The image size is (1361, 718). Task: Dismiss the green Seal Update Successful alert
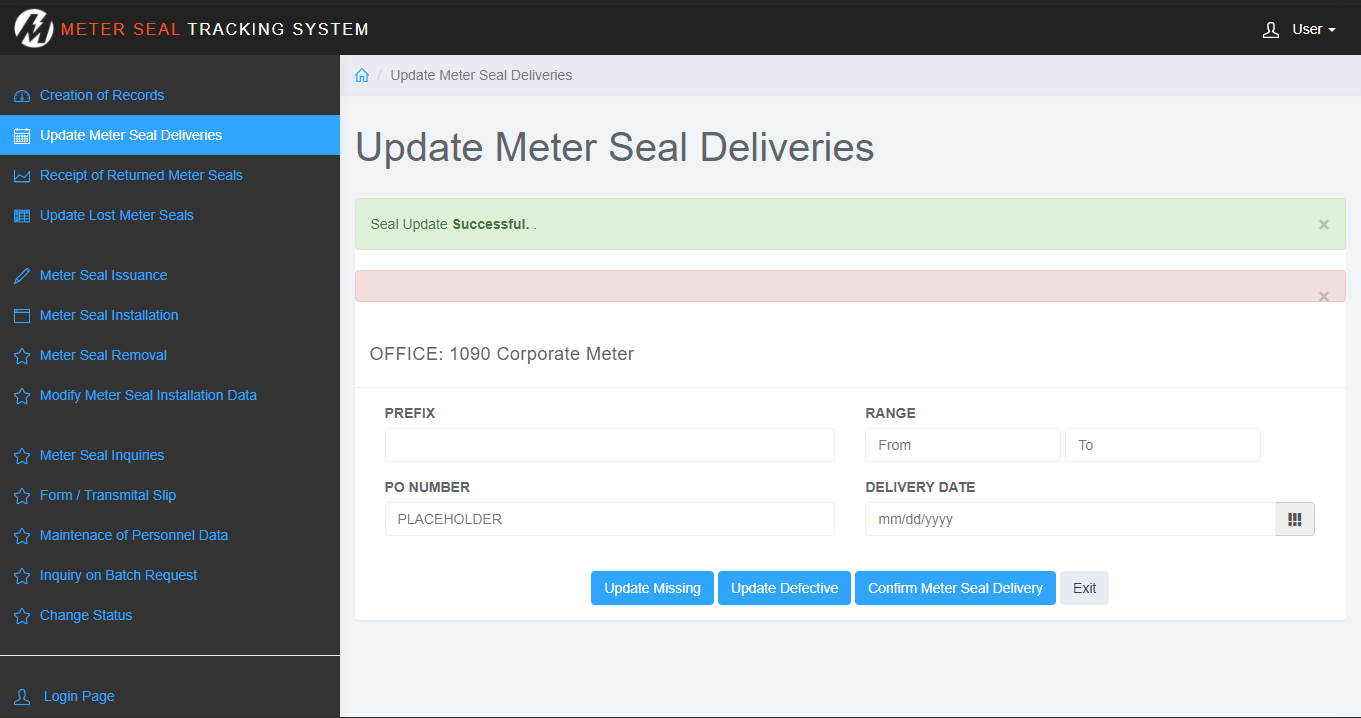click(x=1323, y=225)
